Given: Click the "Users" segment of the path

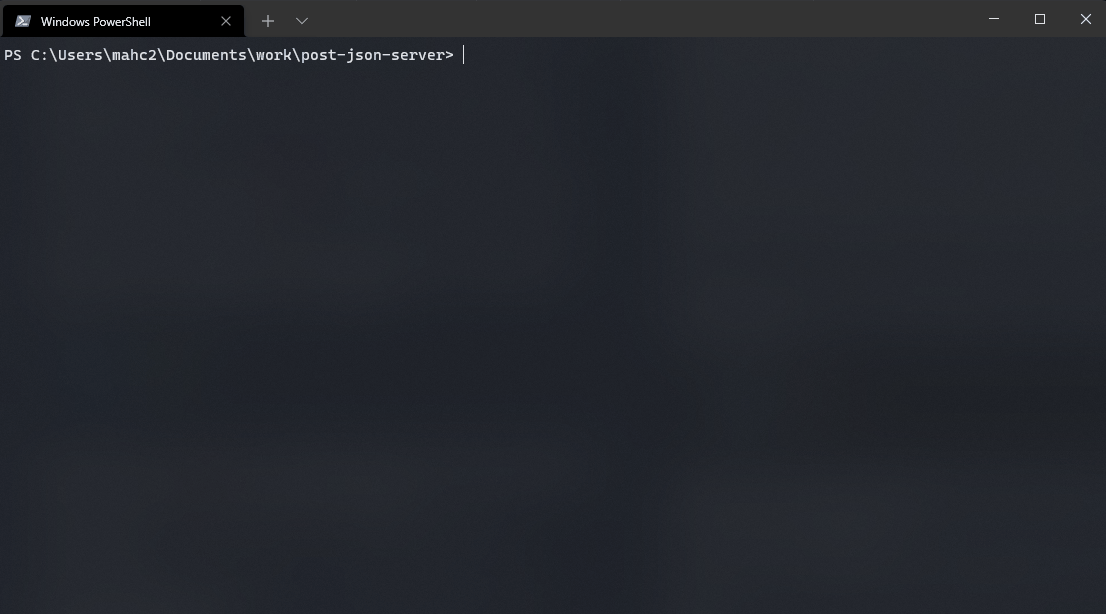Looking at the screenshot, I should point(80,55).
